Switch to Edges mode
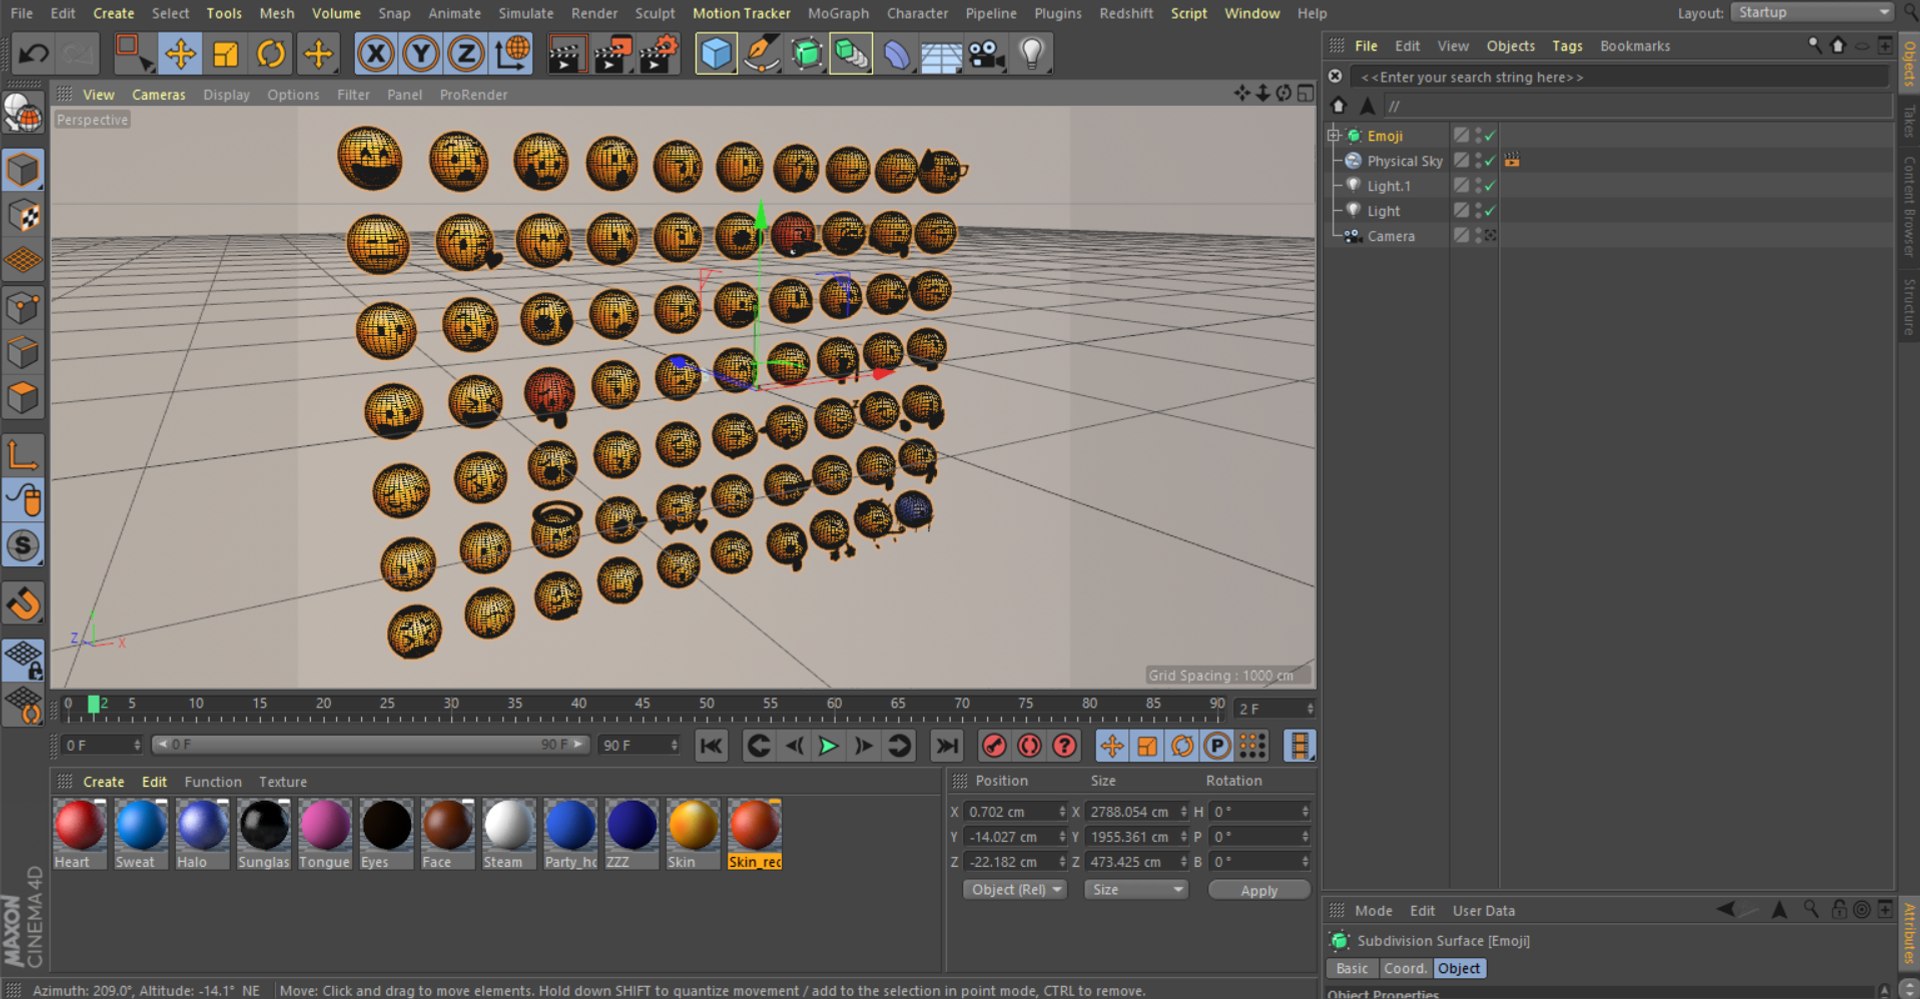Viewport: 1920px width, 999px height. coord(23,353)
